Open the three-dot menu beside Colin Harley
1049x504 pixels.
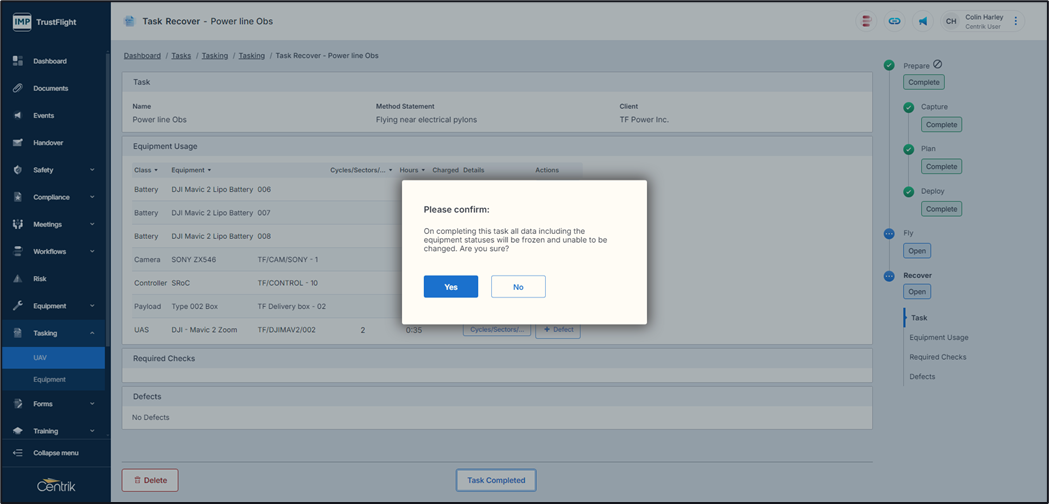click(x=1016, y=21)
